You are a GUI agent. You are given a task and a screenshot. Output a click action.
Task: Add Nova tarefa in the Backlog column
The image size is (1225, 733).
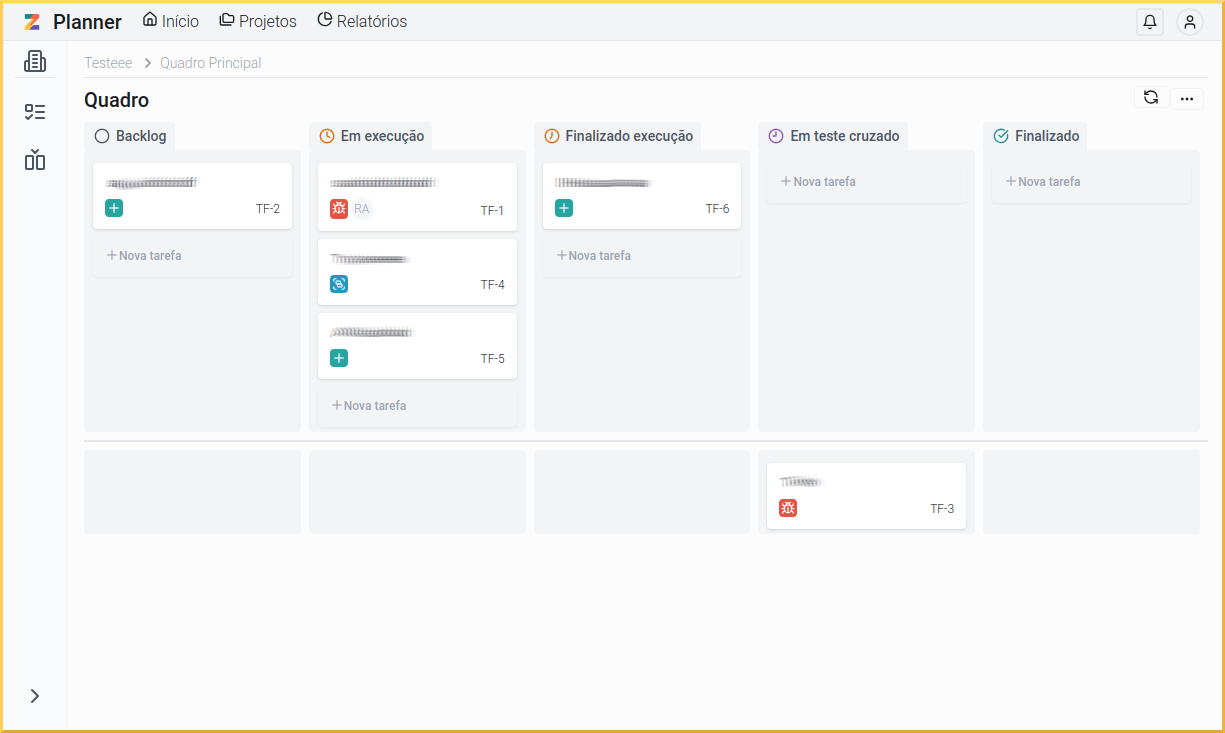pos(145,256)
